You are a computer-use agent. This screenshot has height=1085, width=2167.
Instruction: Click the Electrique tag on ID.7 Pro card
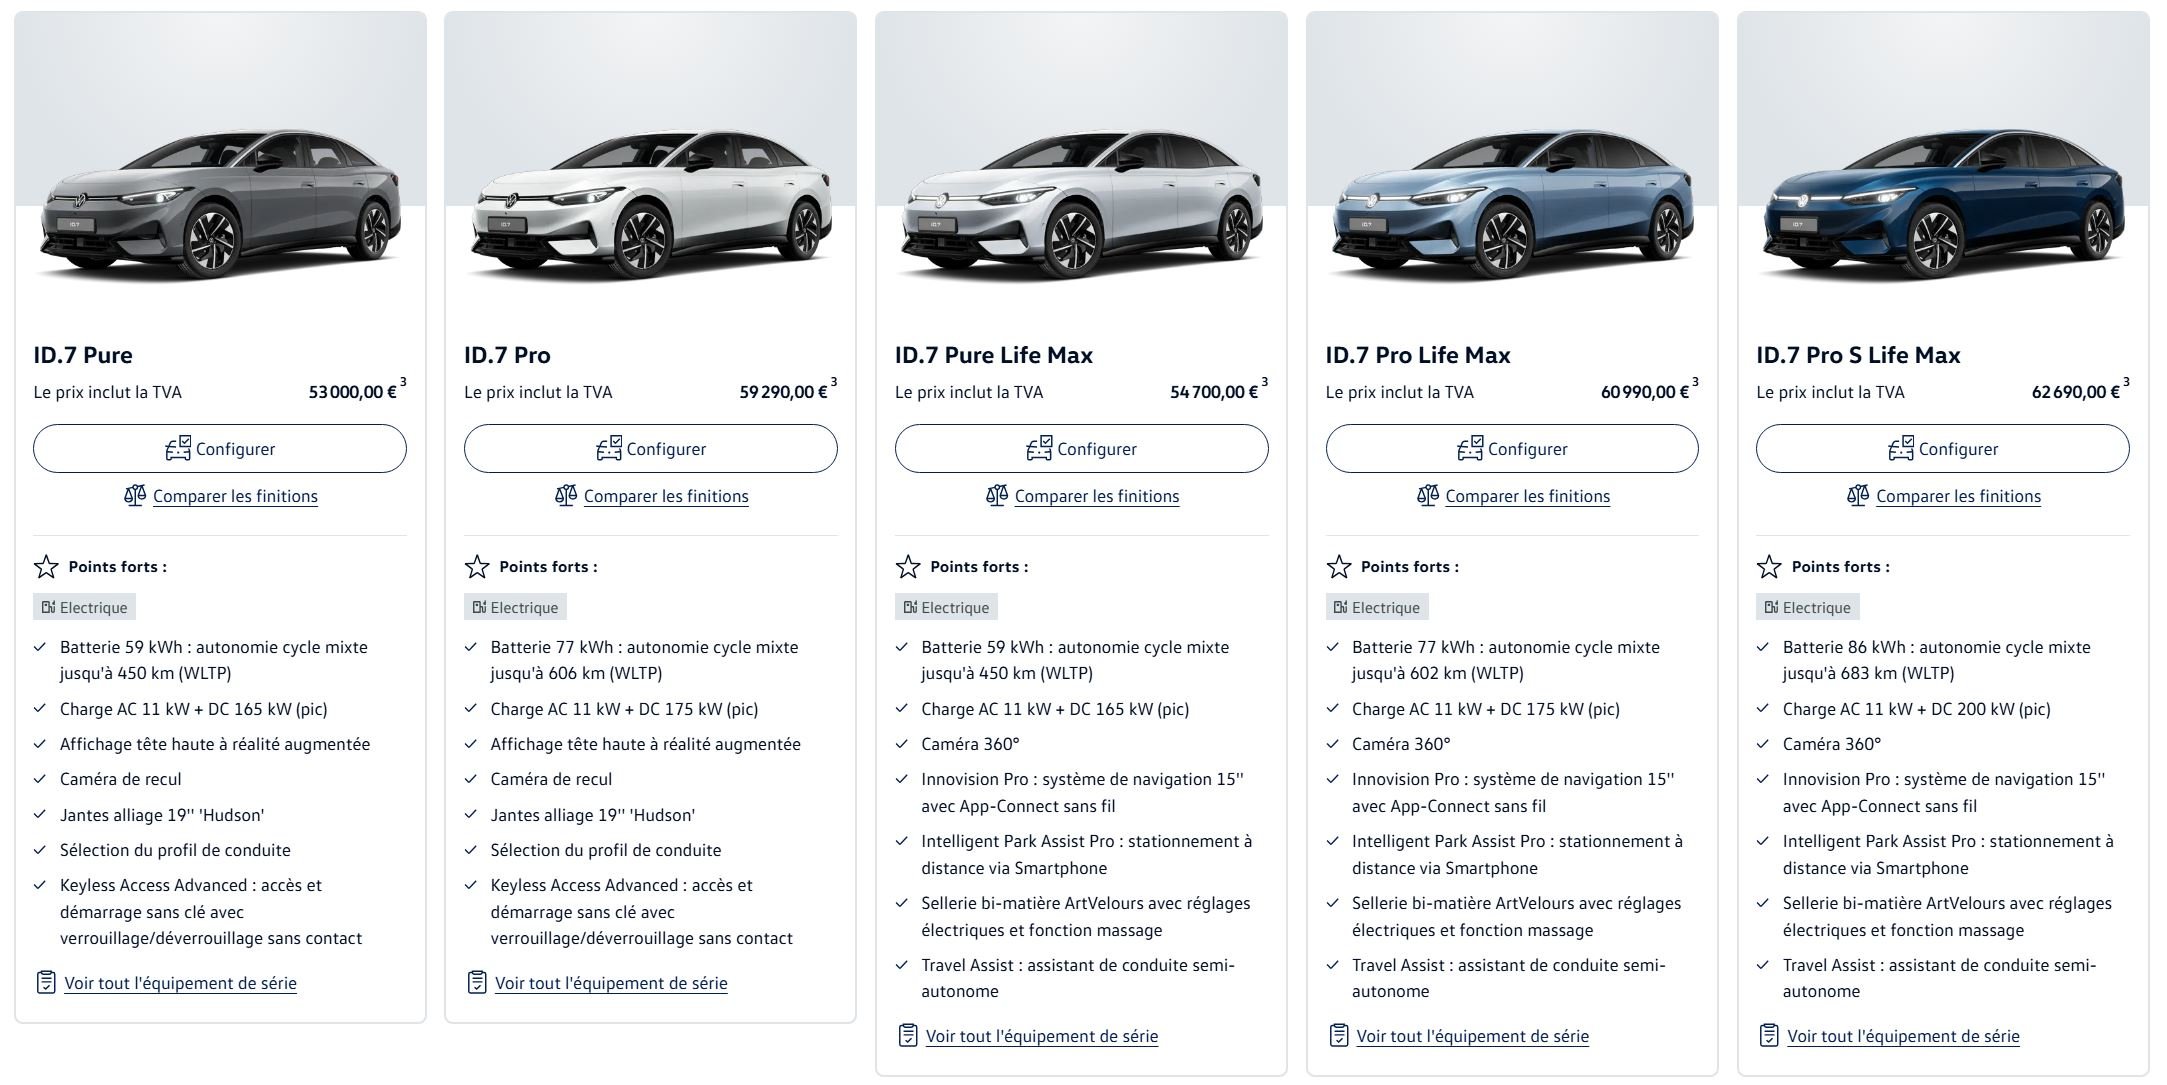[x=515, y=607]
